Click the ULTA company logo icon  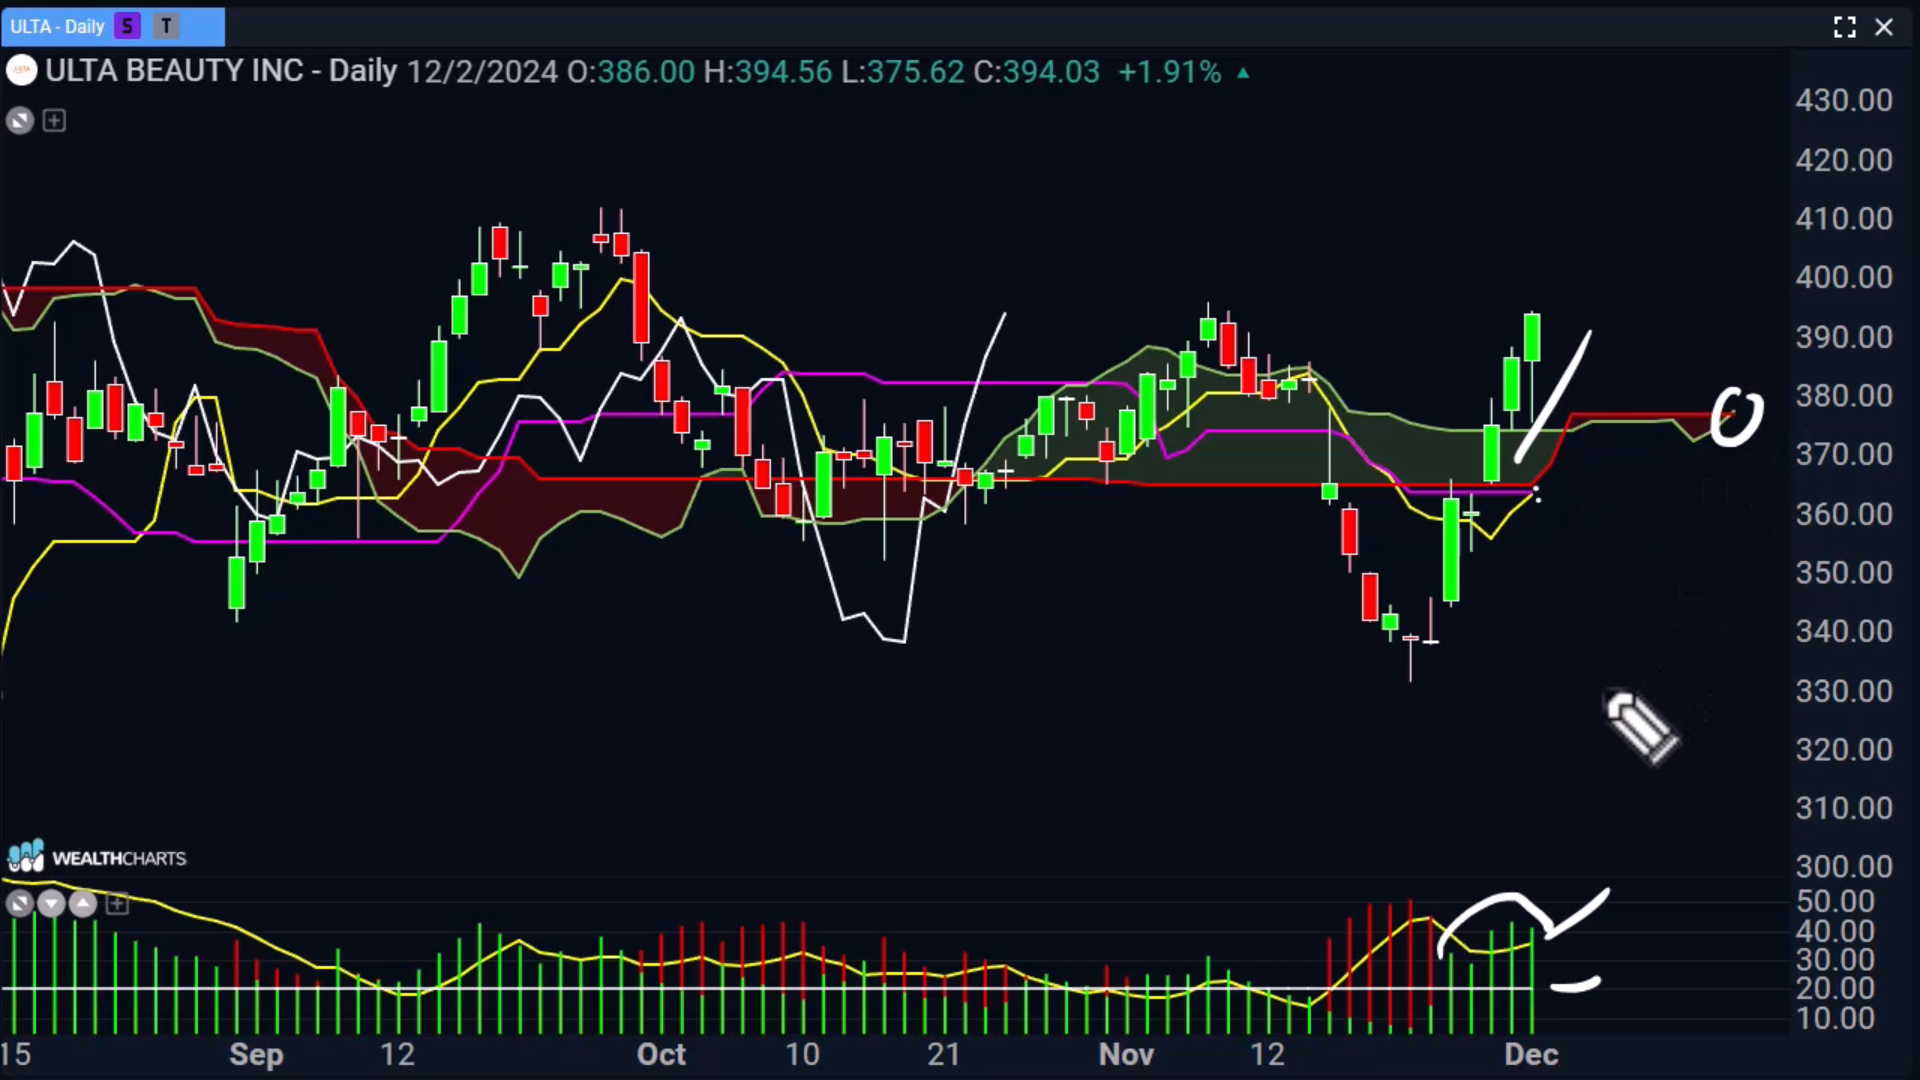pos(21,71)
